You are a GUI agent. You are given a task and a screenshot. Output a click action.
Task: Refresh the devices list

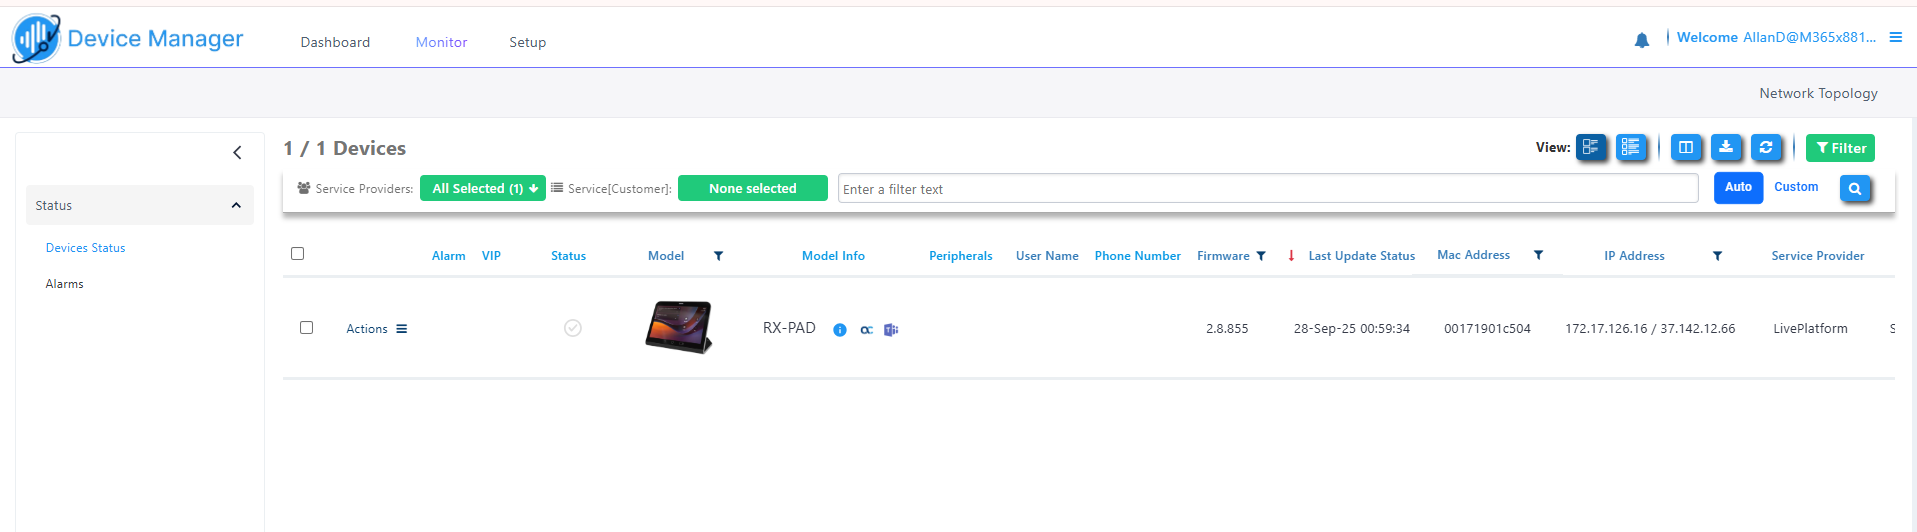point(1766,148)
